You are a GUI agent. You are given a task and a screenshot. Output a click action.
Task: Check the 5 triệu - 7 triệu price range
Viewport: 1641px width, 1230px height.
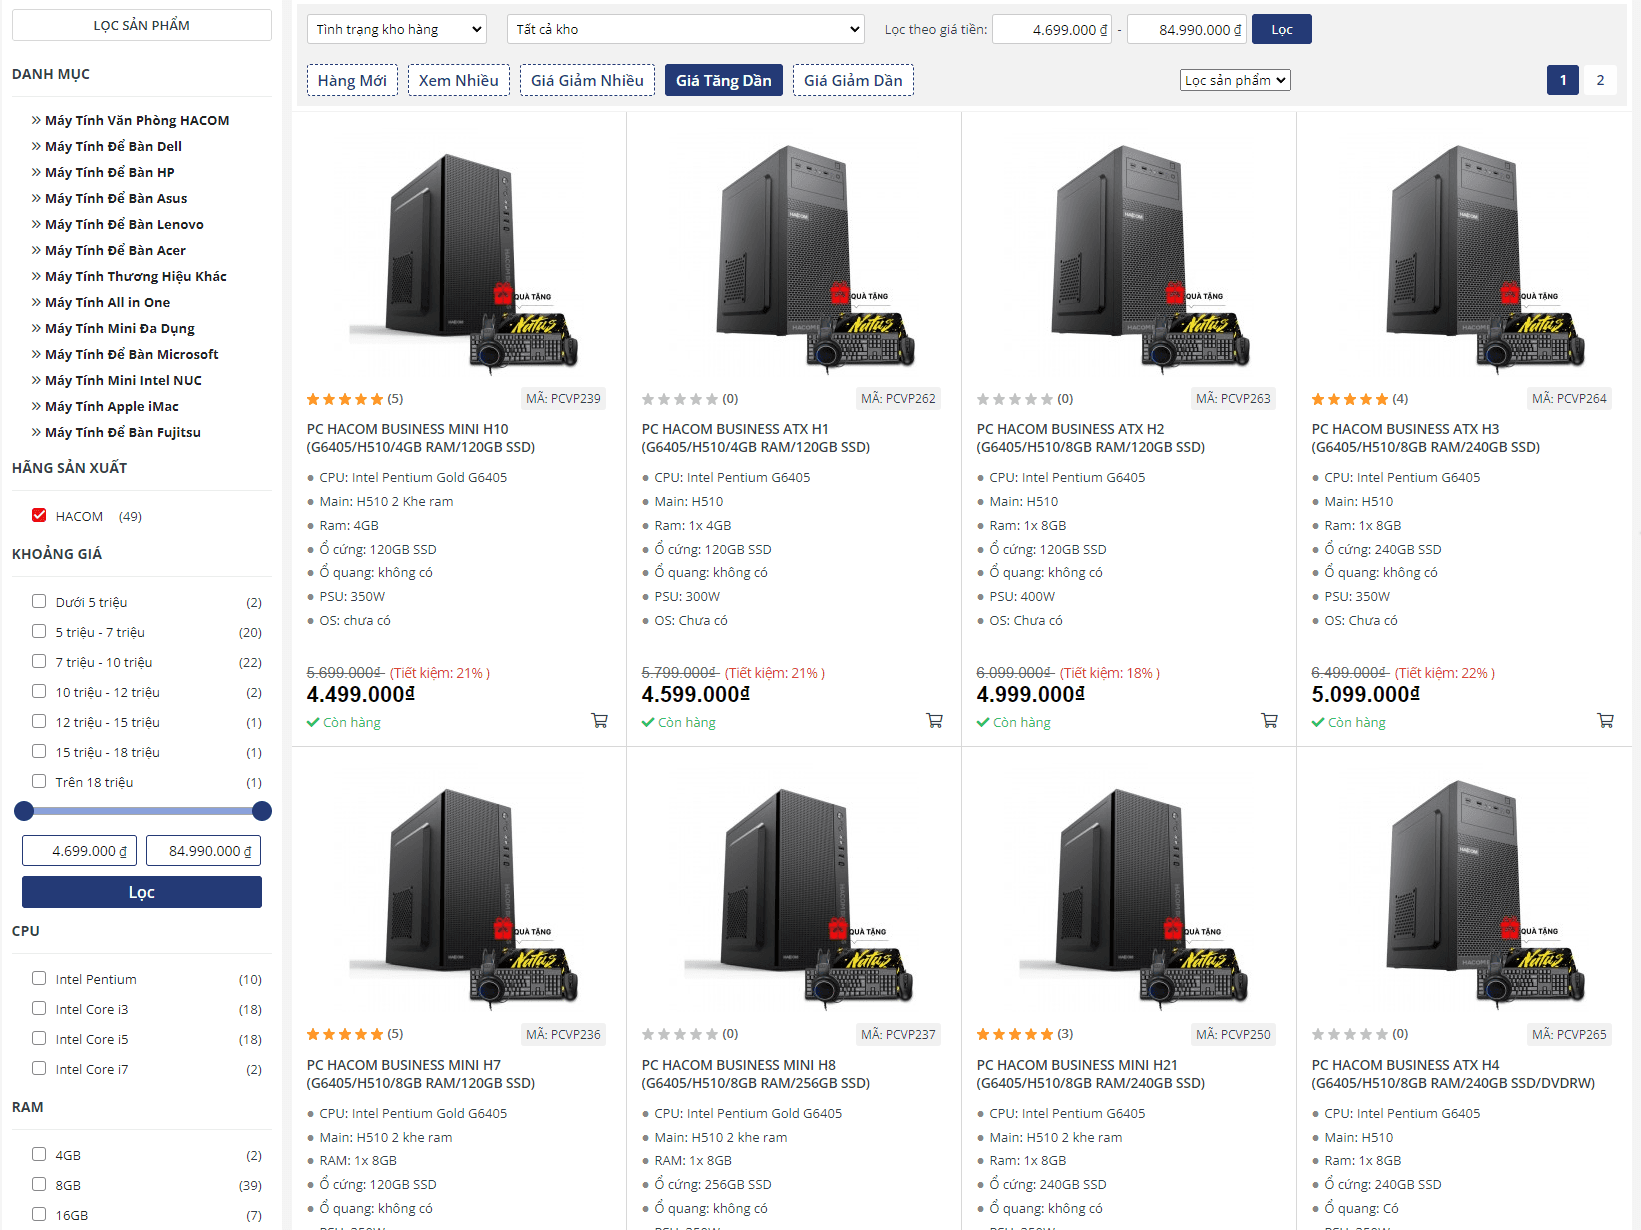click(39, 632)
